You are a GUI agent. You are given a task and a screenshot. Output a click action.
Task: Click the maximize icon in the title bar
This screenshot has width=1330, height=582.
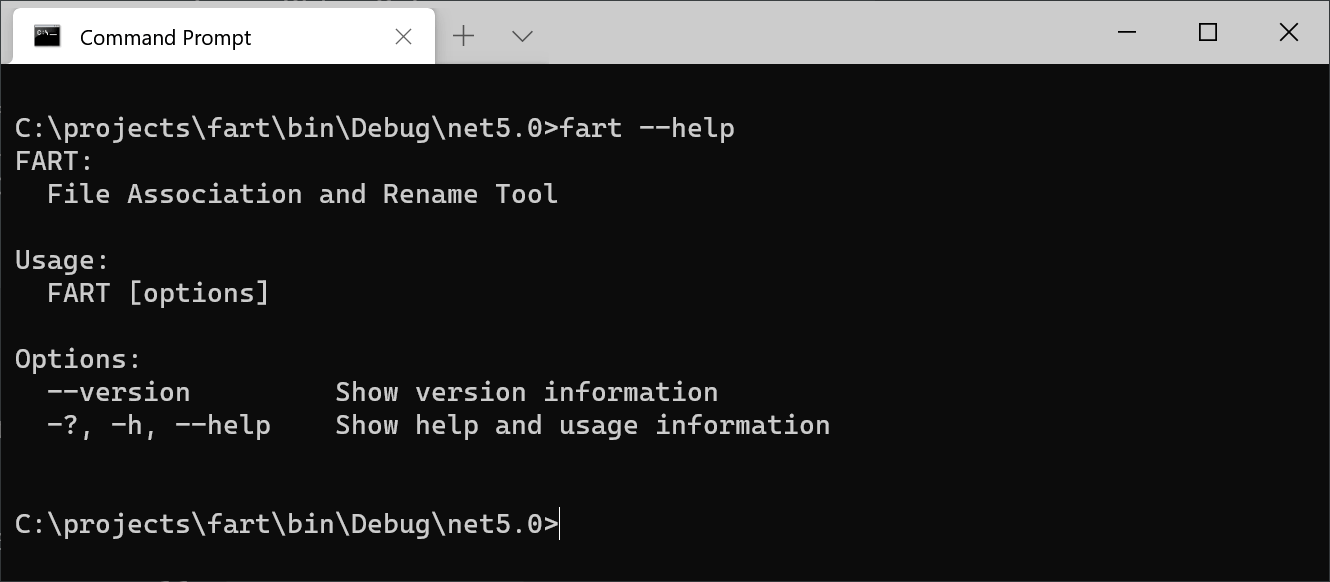pyautogui.click(x=1207, y=33)
